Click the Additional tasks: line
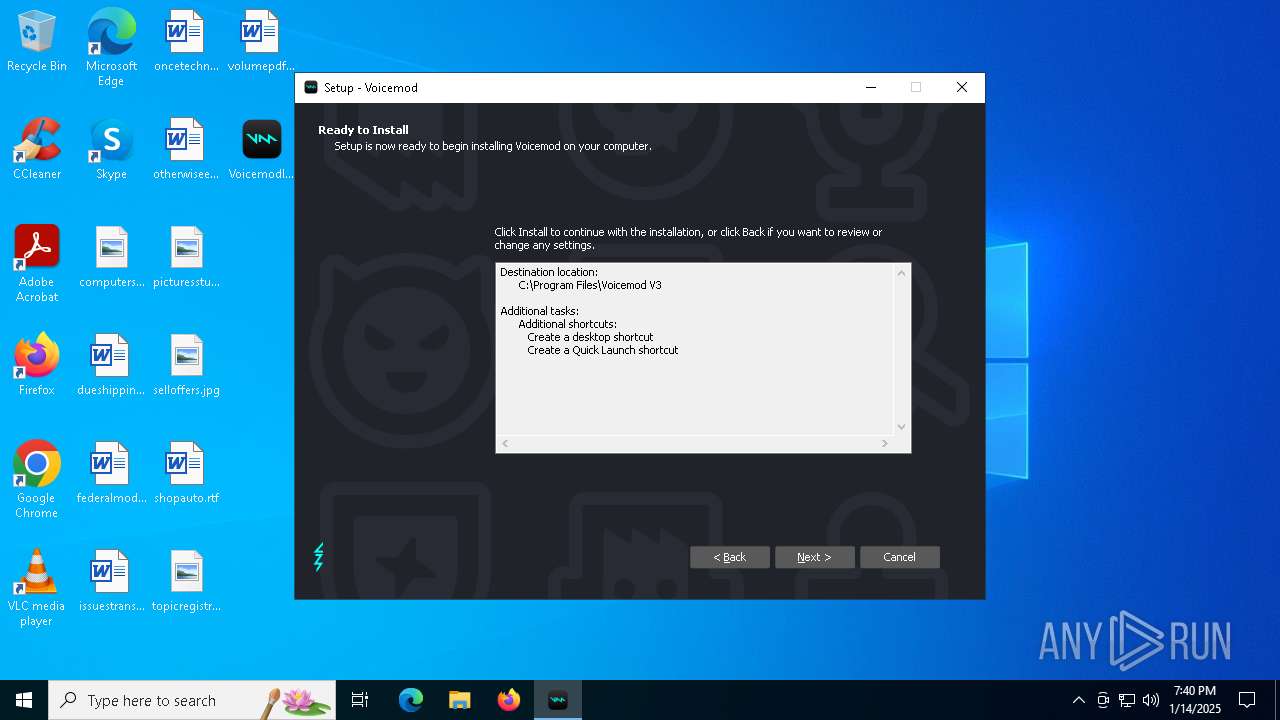The width and height of the screenshot is (1280, 720). coord(539,311)
